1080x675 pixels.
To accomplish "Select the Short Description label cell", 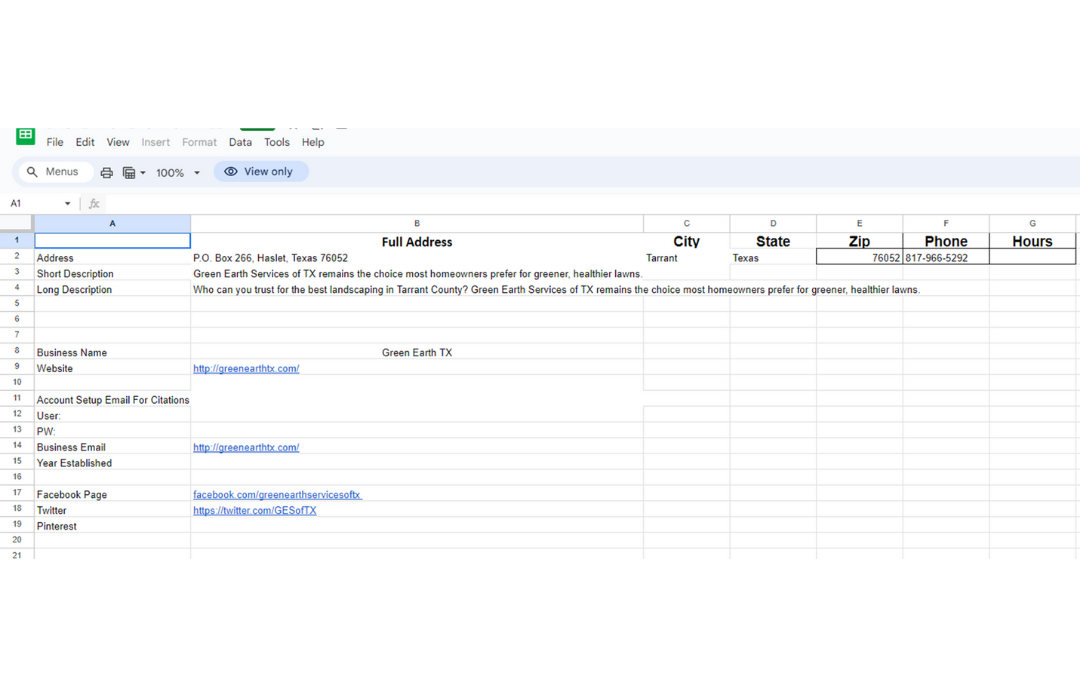I will 112,273.
